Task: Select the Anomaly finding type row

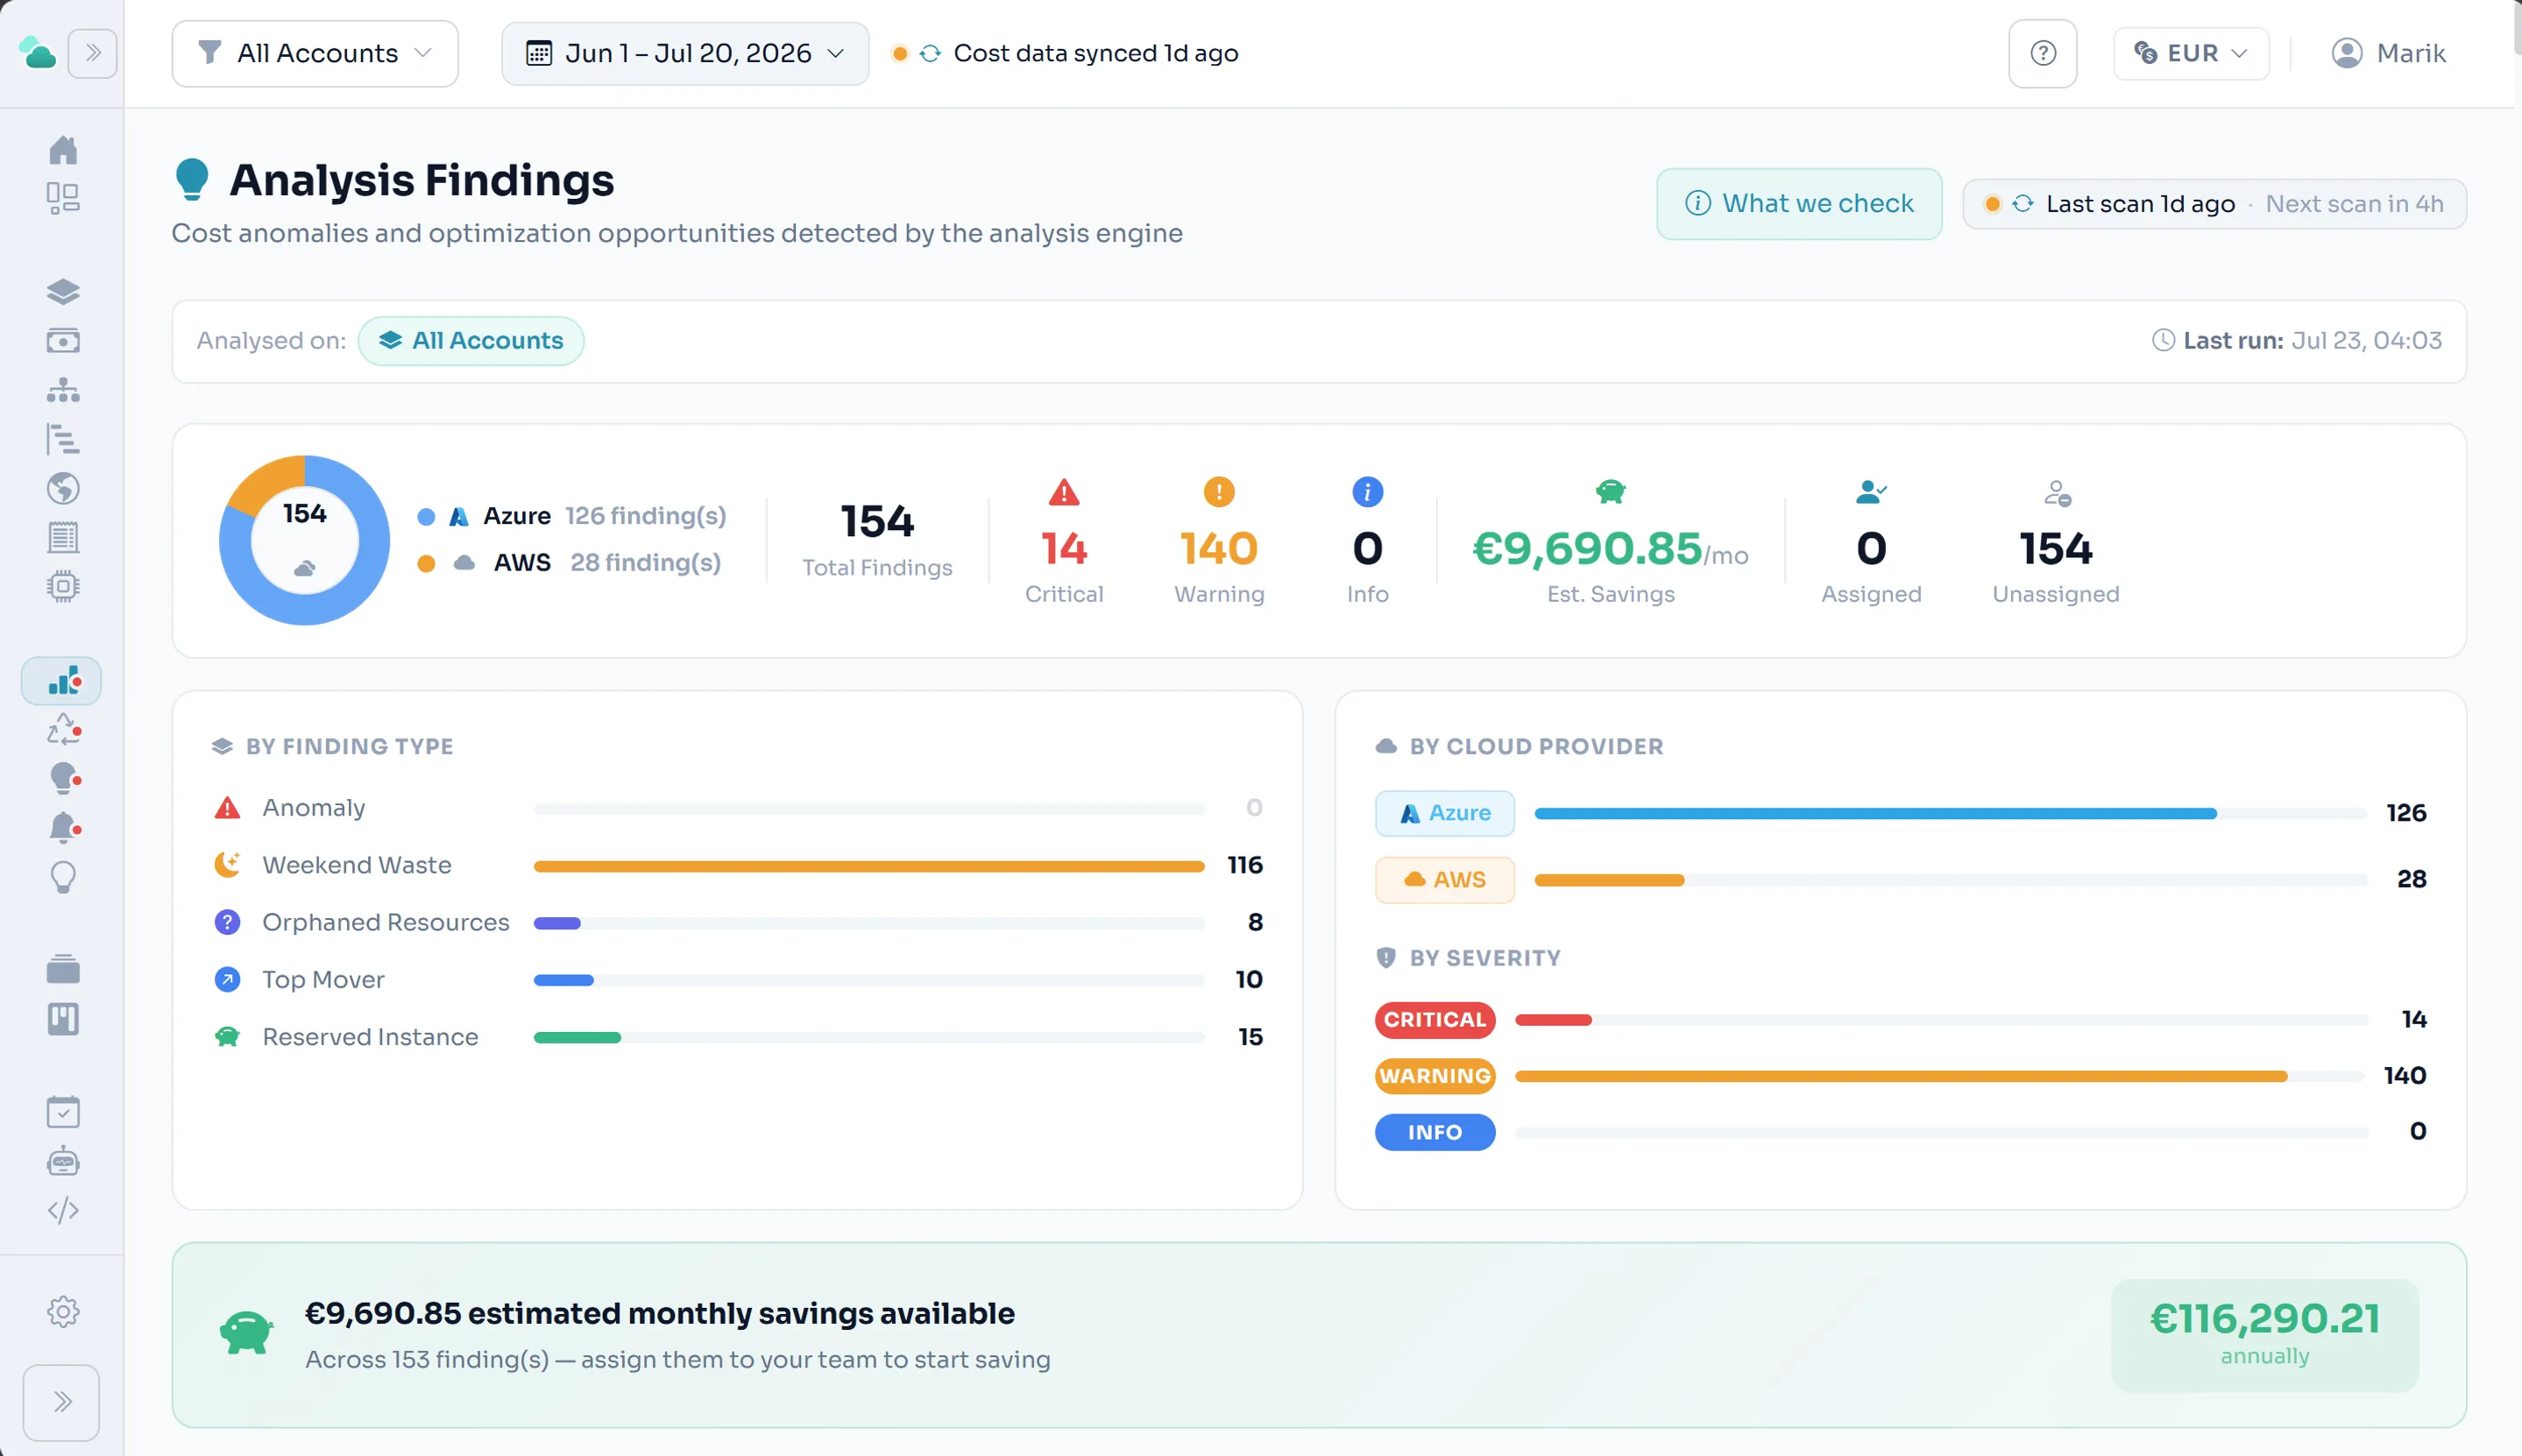Action: (738, 808)
